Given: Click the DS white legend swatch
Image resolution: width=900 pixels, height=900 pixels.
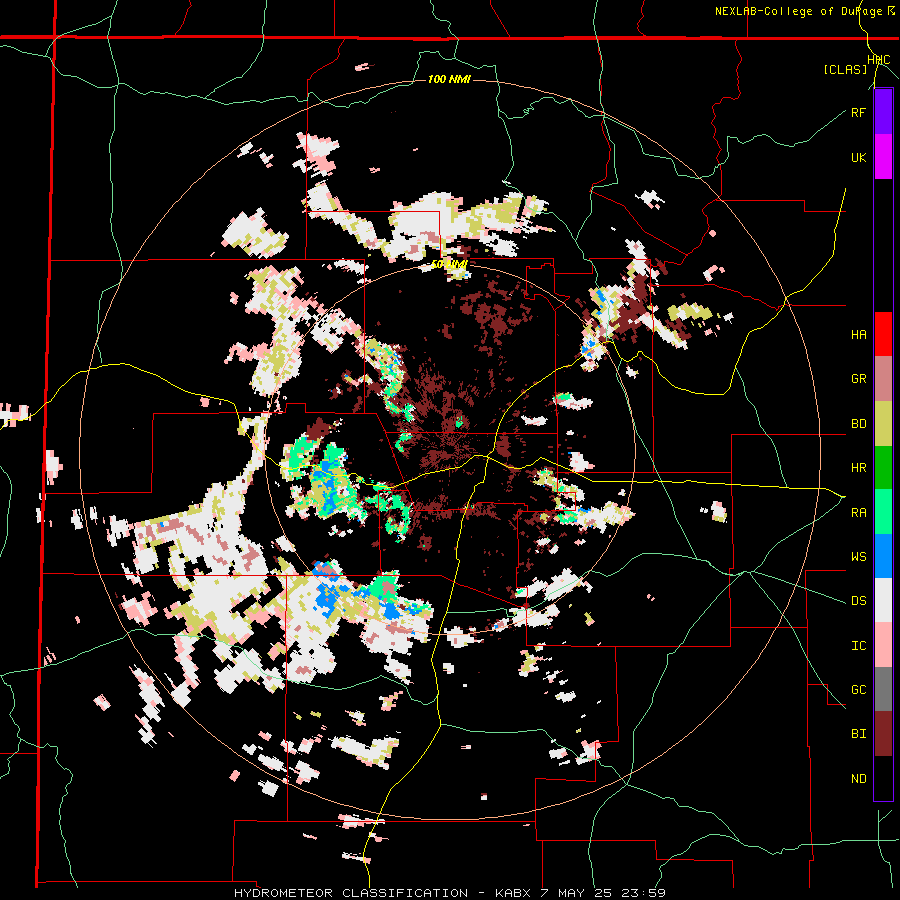Looking at the screenshot, I should pos(883,600).
